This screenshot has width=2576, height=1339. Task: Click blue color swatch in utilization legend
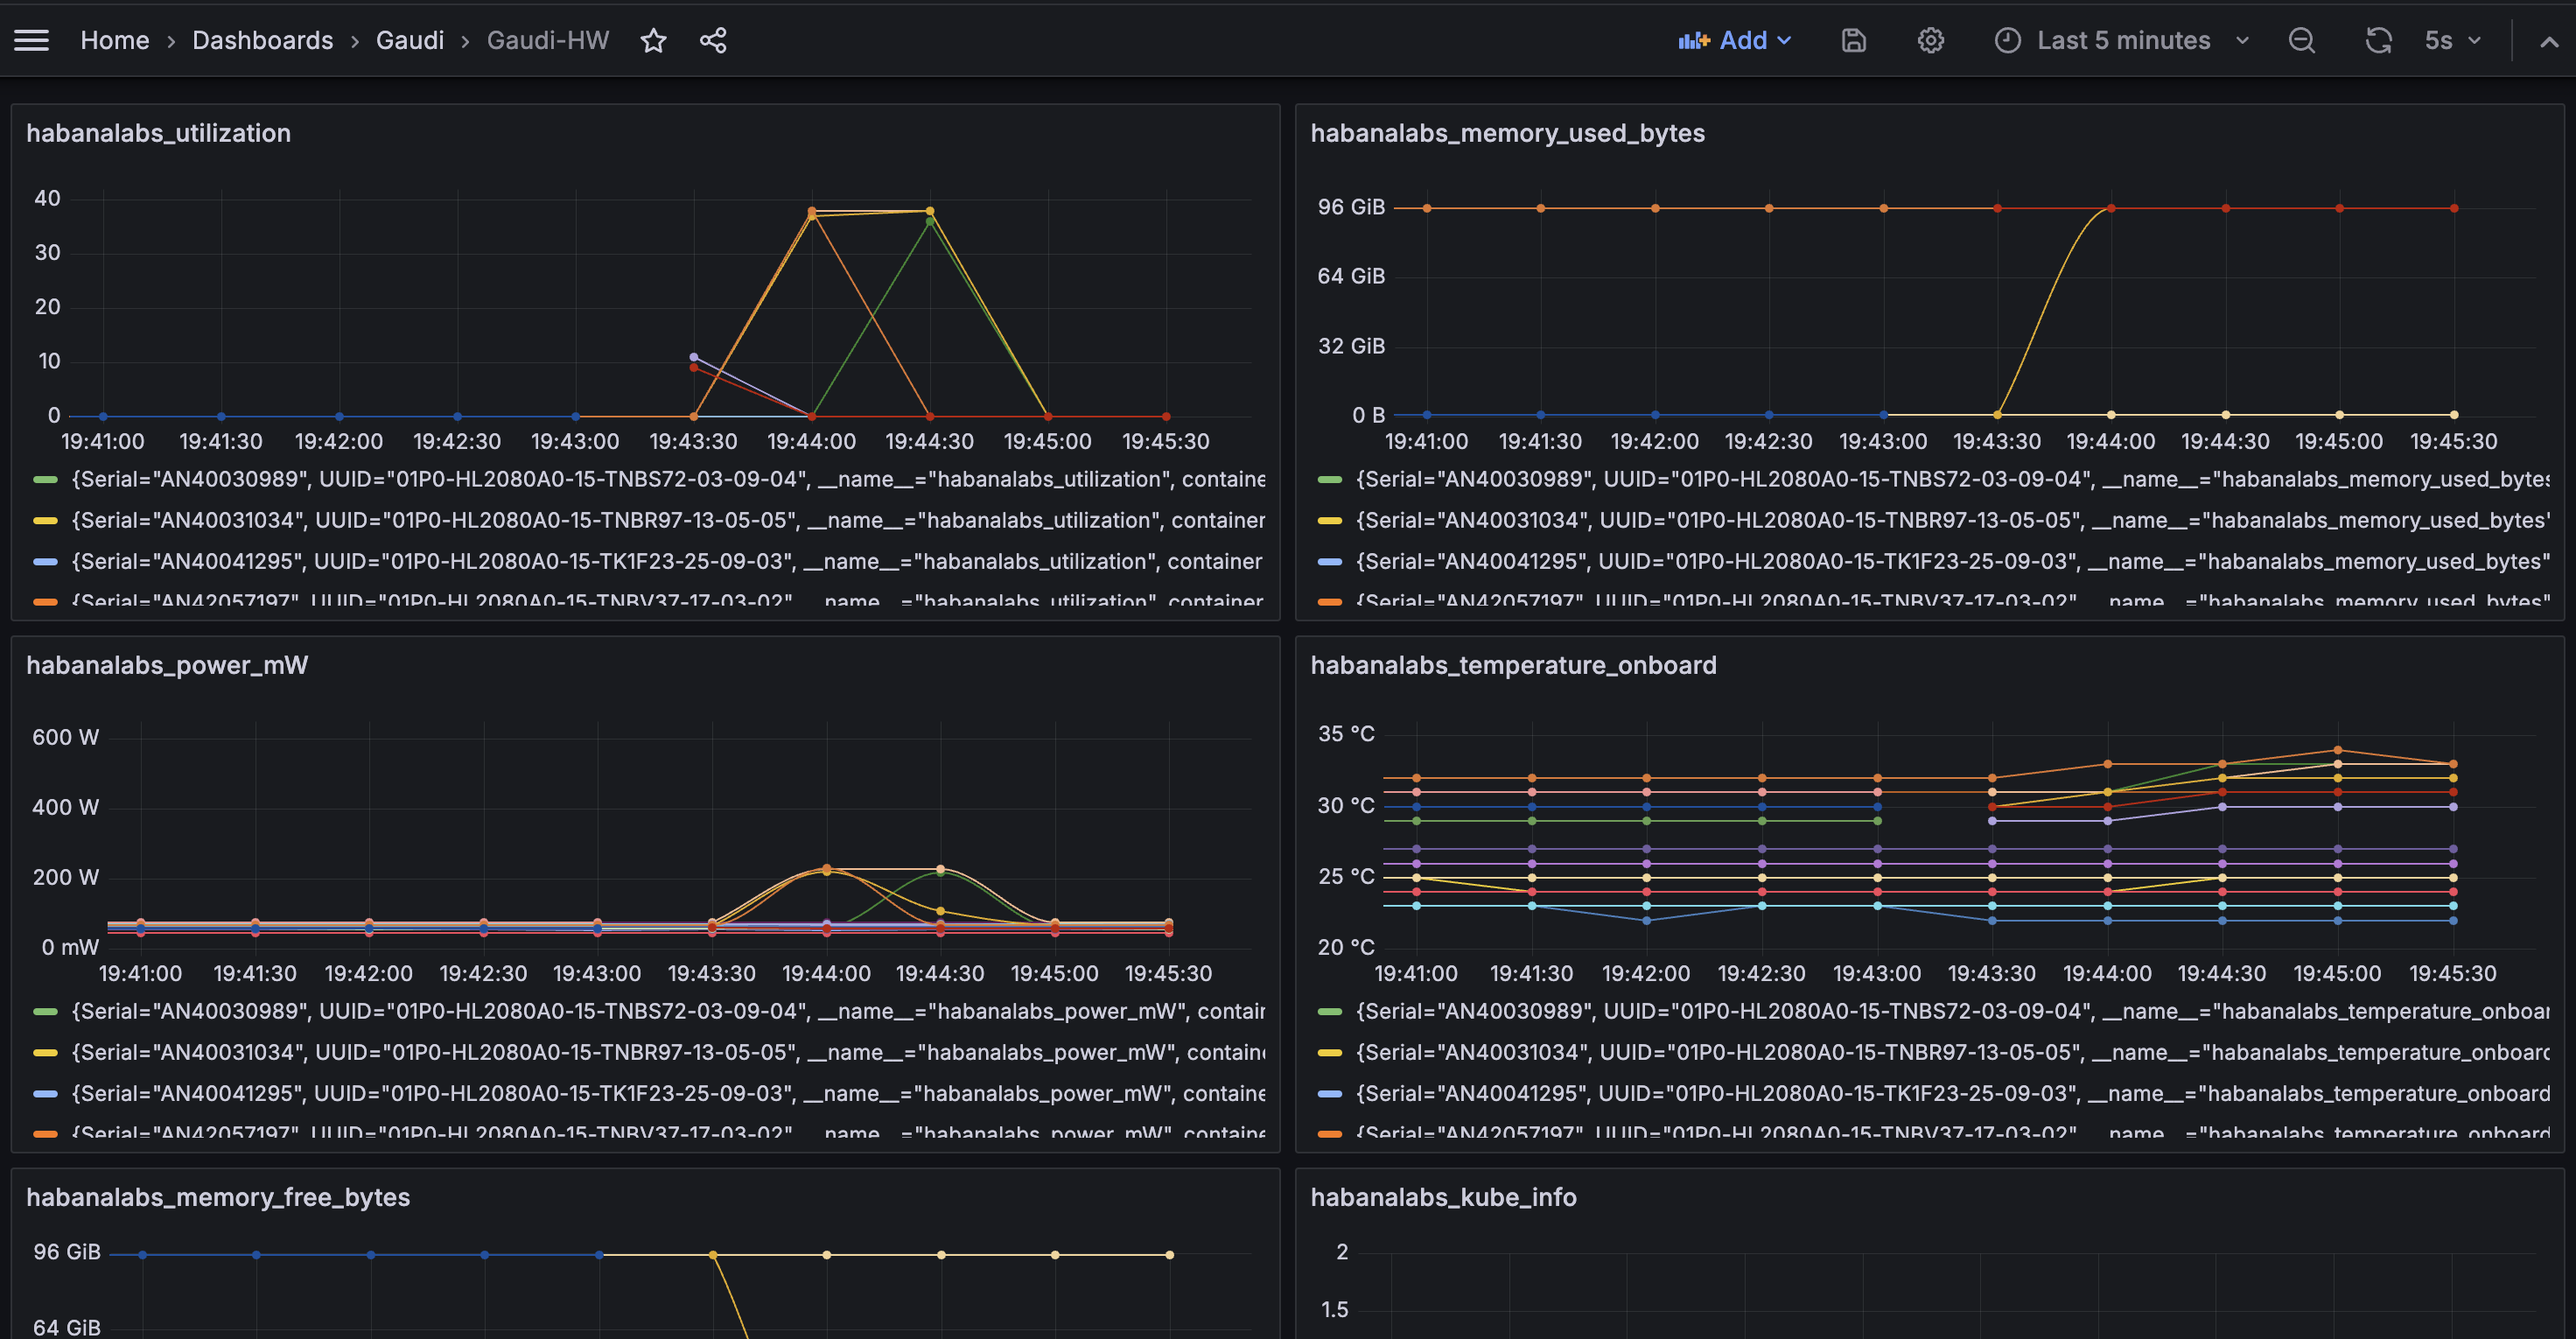click(x=45, y=562)
